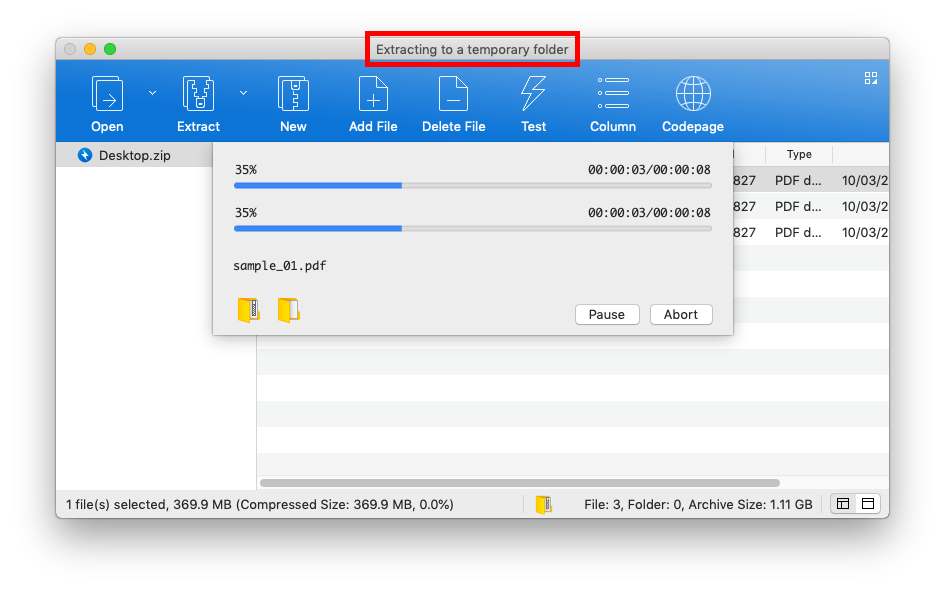Open the Codepage globe icon
945x592 pixels.
[693, 94]
